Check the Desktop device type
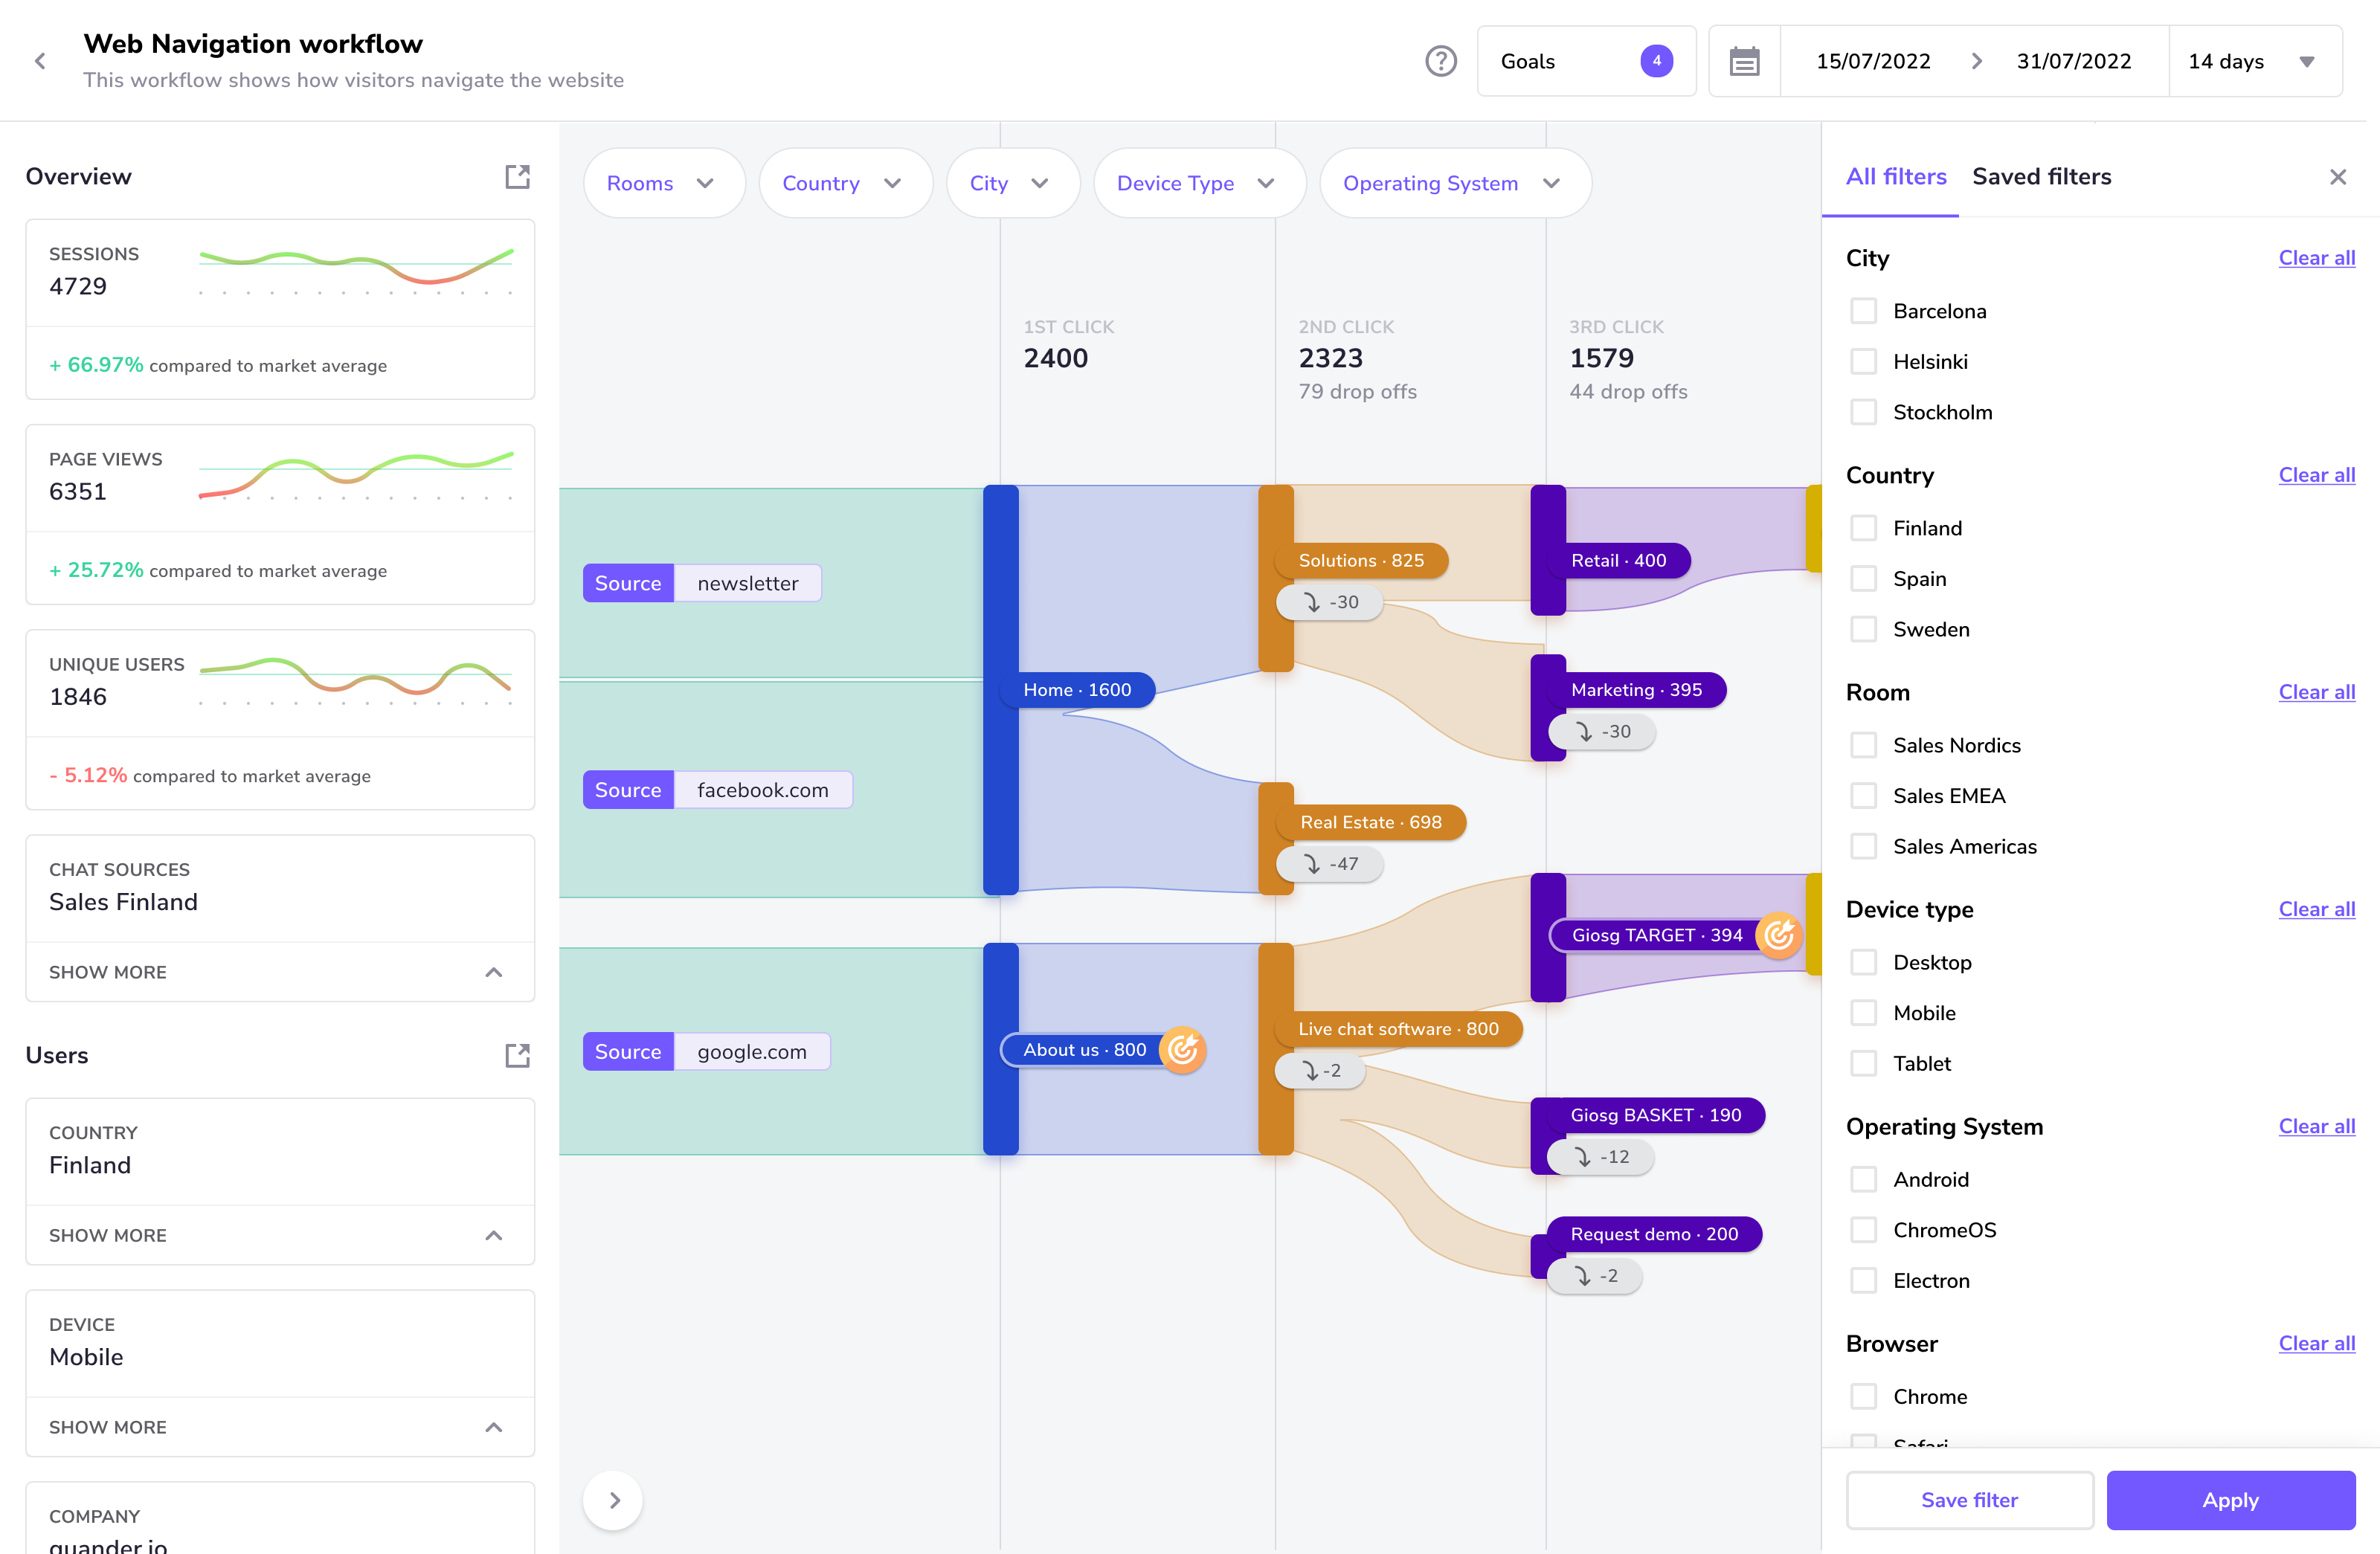Image resolution: width=2380 pixels, height=1554 pixels. [x=1863, y=962]
